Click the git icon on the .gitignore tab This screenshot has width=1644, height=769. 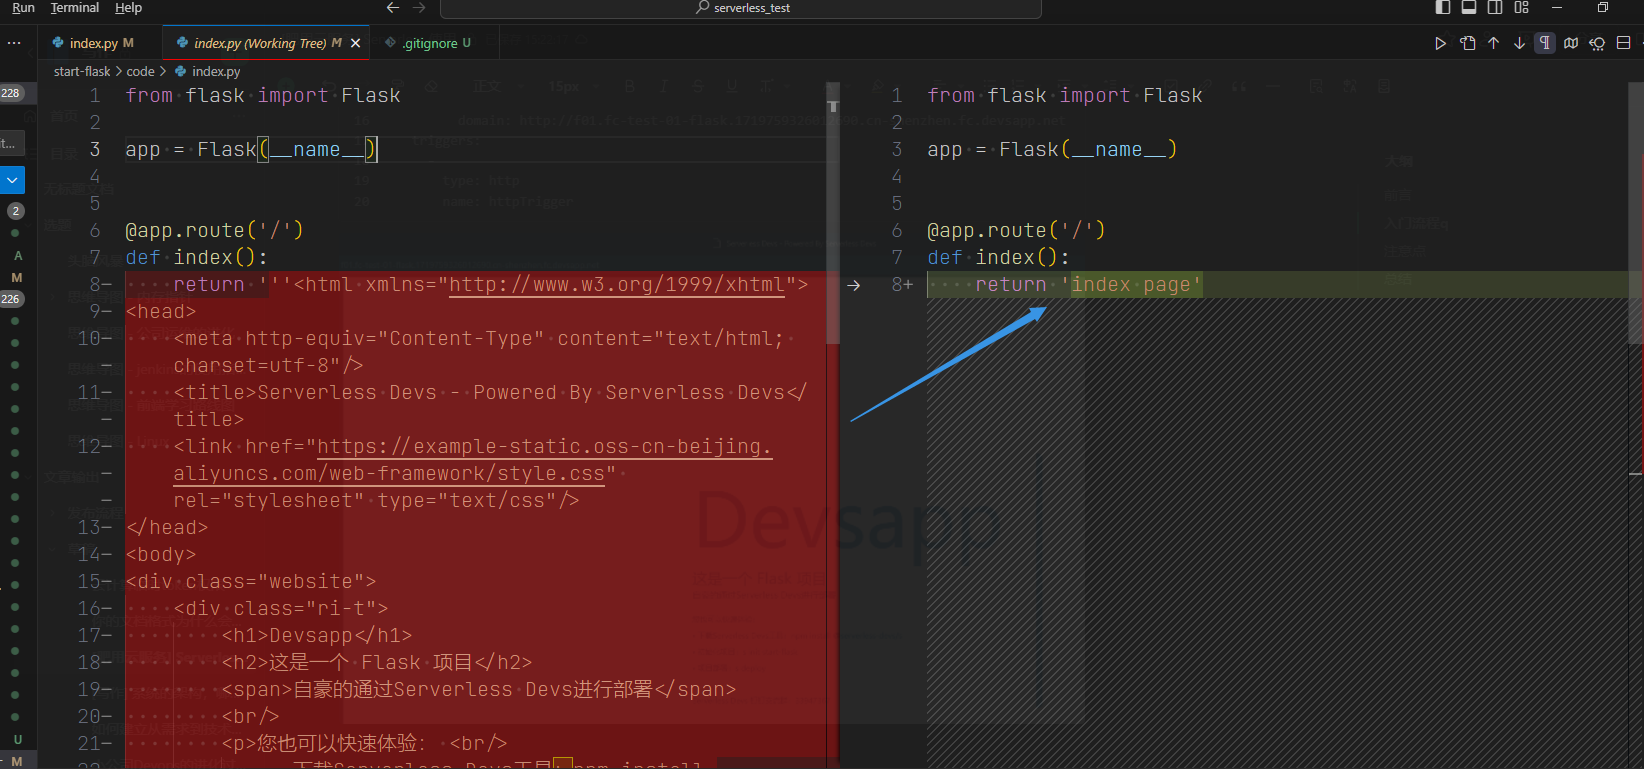391,43
